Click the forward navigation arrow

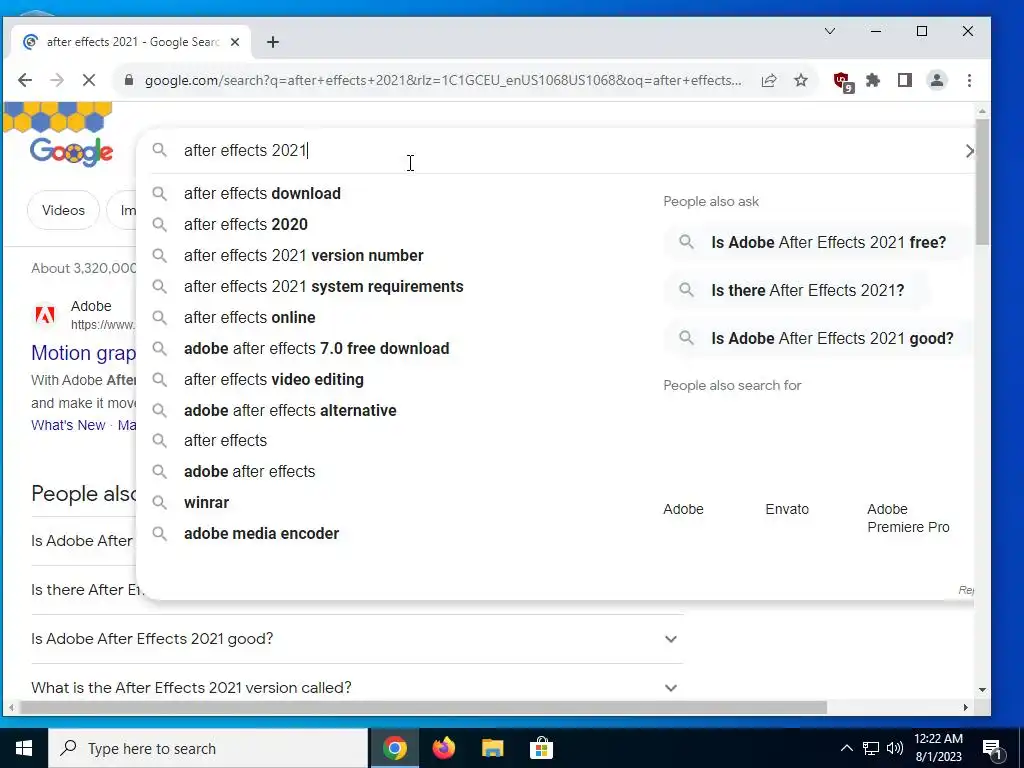[57, 80]
